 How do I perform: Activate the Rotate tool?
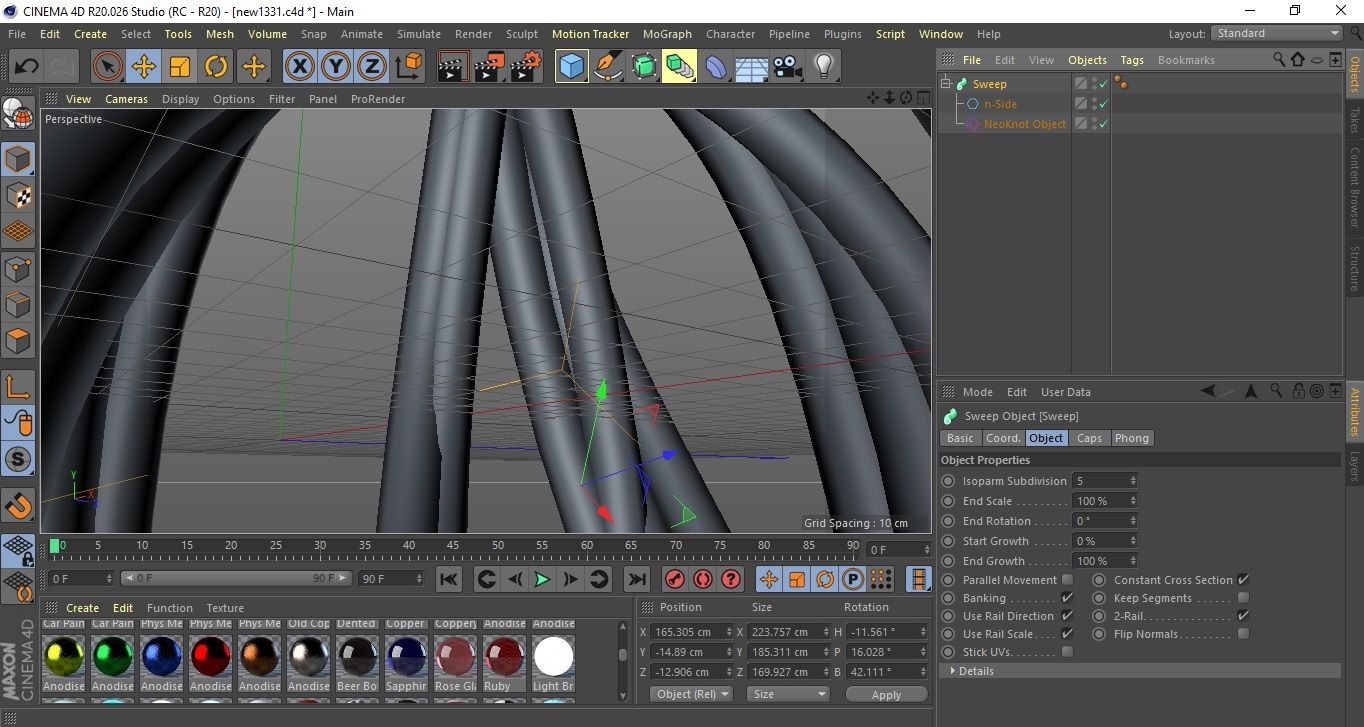[216, 67]
